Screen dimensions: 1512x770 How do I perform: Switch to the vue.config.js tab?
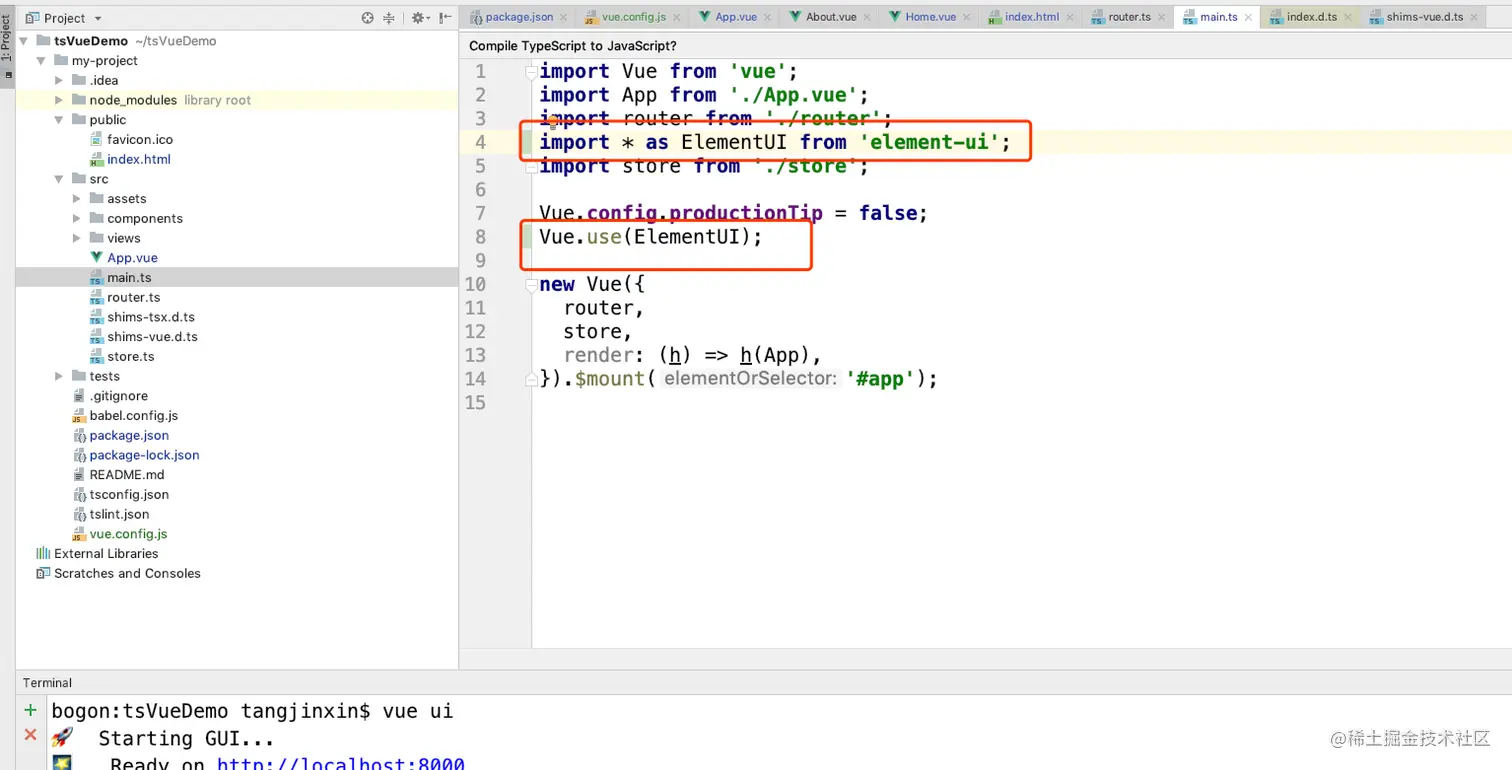tap(634, 17)
